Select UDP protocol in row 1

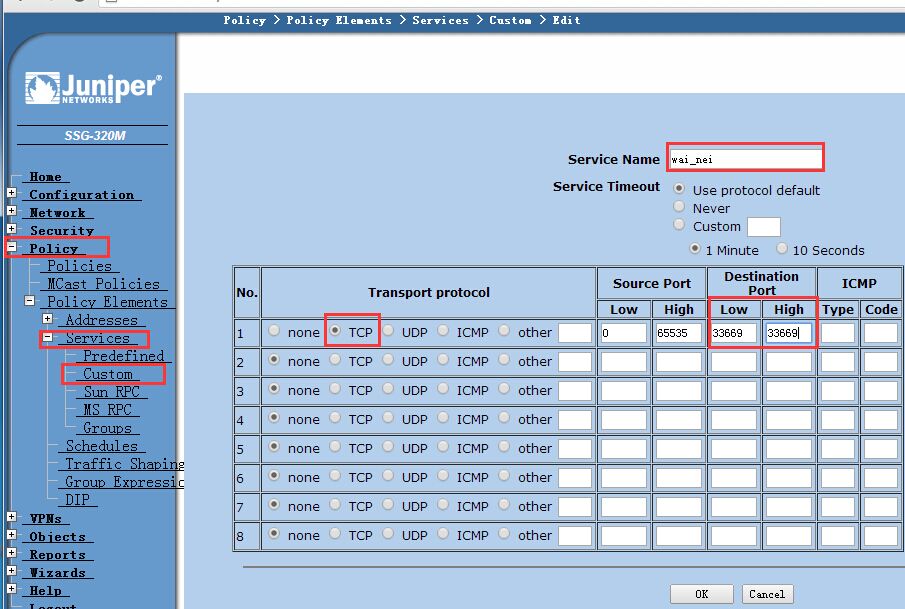click(389, 332)
